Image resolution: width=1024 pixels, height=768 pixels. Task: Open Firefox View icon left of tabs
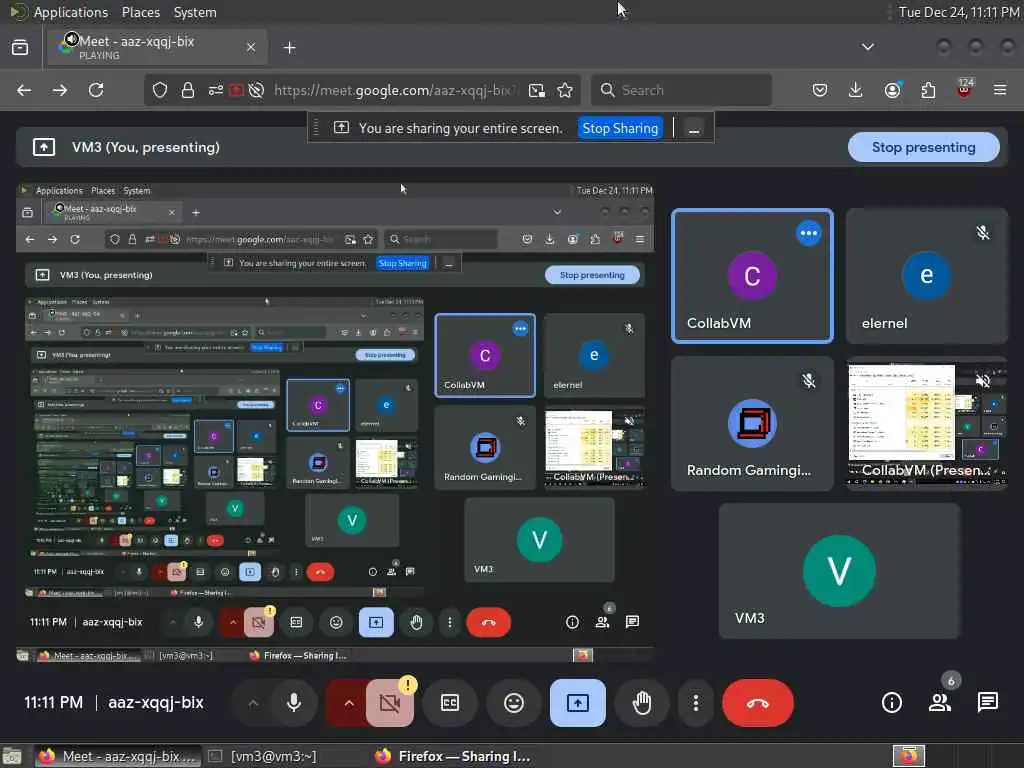[20, 47]
